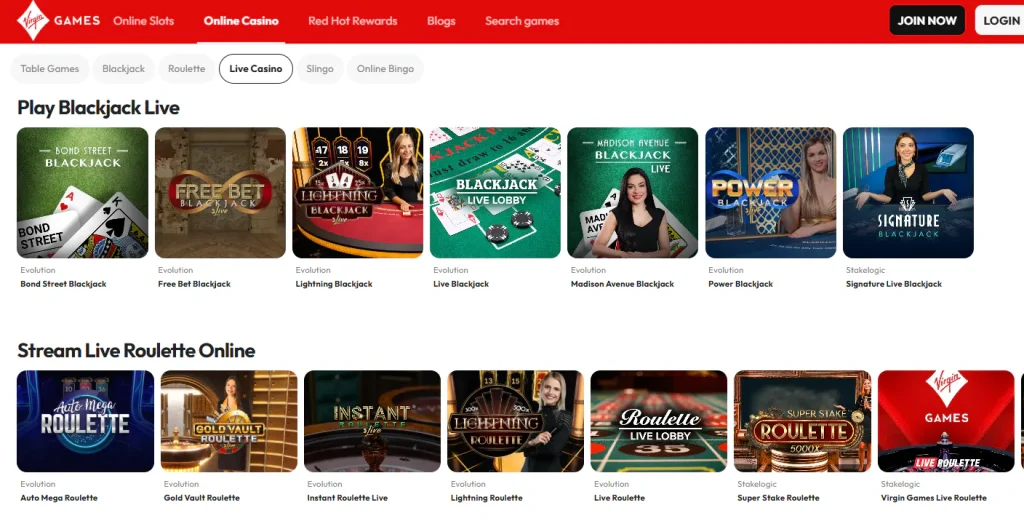Open Bond Street Blackjack thumbnail
The width and height of the screenshot is (1024, 521).
tap(82, 193)
